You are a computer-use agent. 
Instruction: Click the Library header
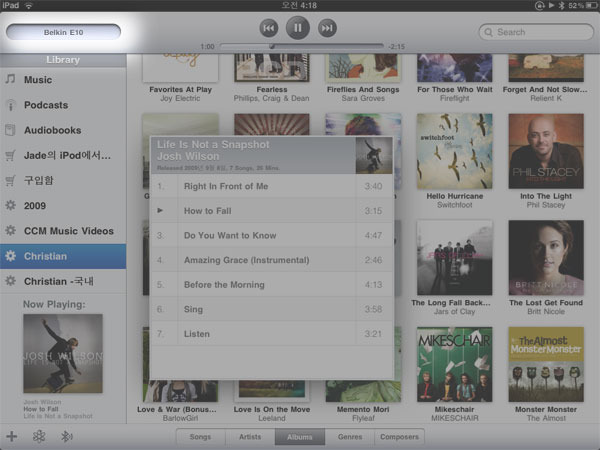click(x=63, y=60)
